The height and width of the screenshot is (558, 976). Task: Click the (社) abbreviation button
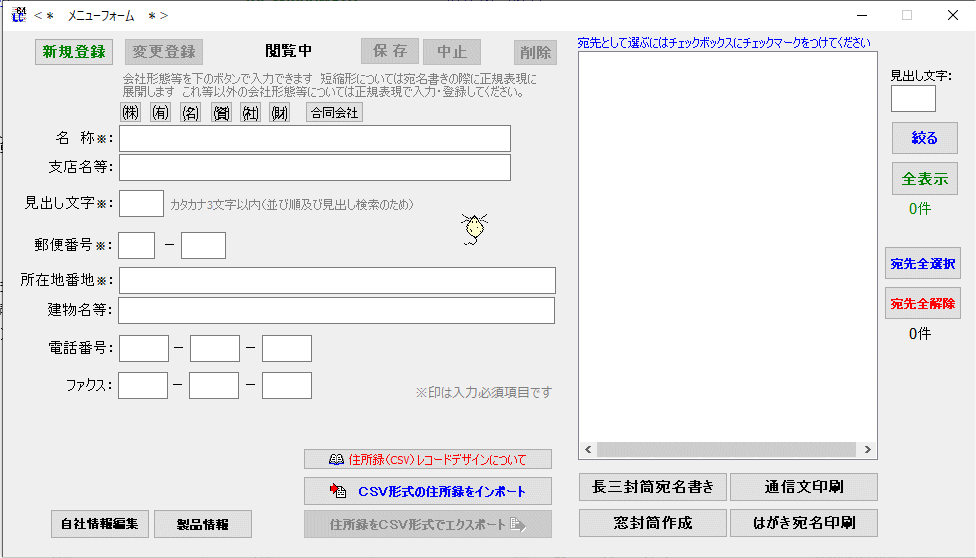250,112
